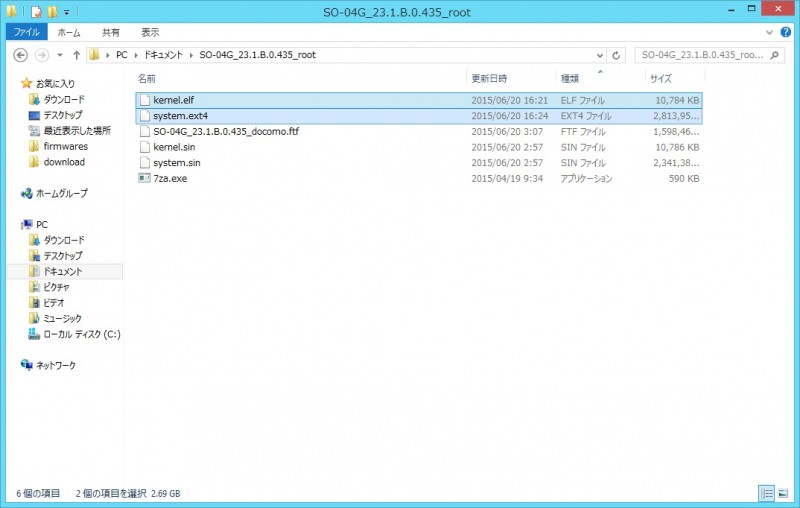Click the kernel.sin file name
This screenshot has height=508, width=800.
click(174, 147)
